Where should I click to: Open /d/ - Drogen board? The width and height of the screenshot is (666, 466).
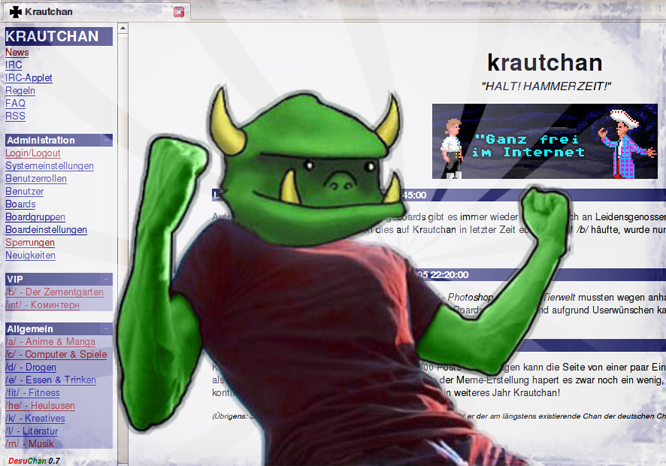point(31,367)
